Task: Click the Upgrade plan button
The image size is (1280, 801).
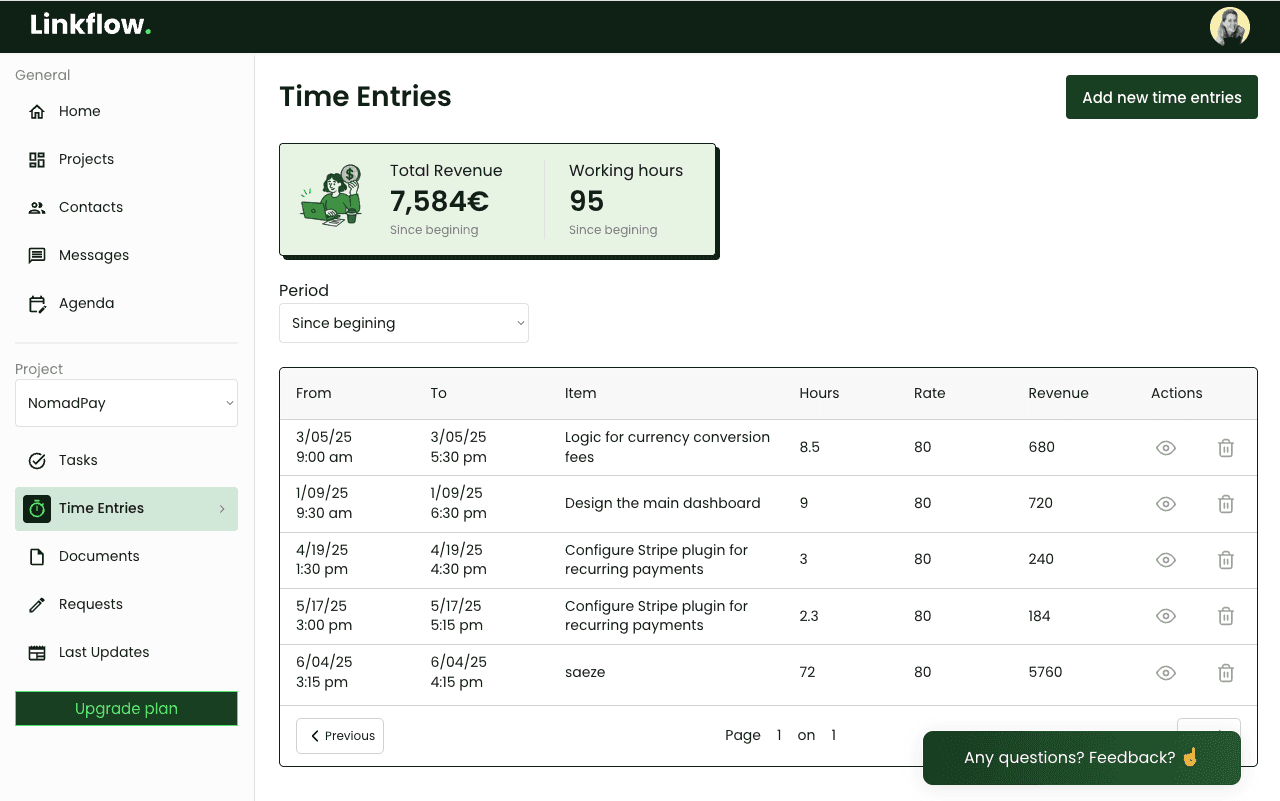Action: point(126,708)
